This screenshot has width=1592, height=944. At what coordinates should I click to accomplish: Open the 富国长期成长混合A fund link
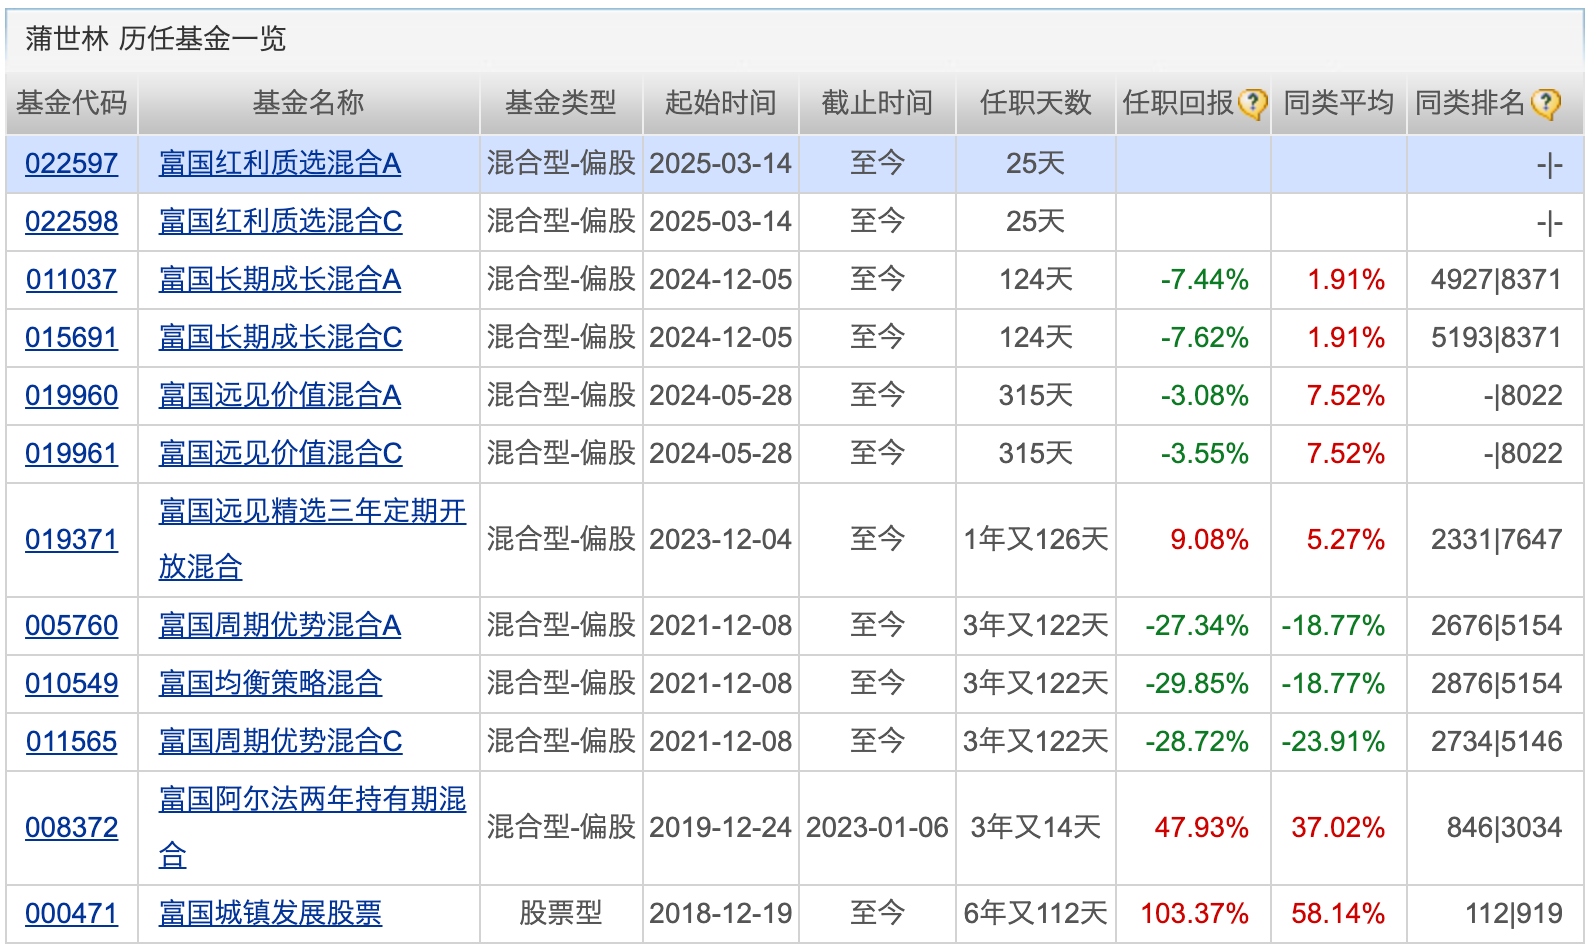click(280, 279)
